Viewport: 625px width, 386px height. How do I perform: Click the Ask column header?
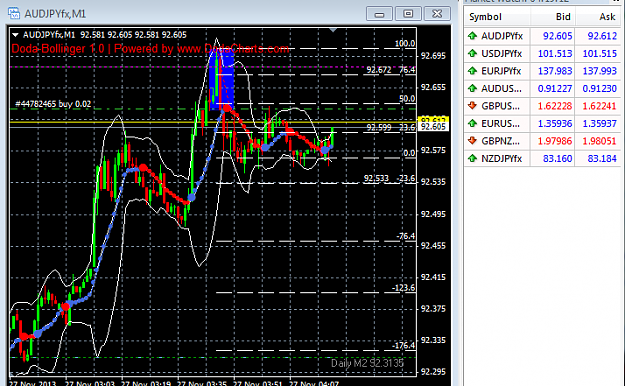click(x=597, y=17)
